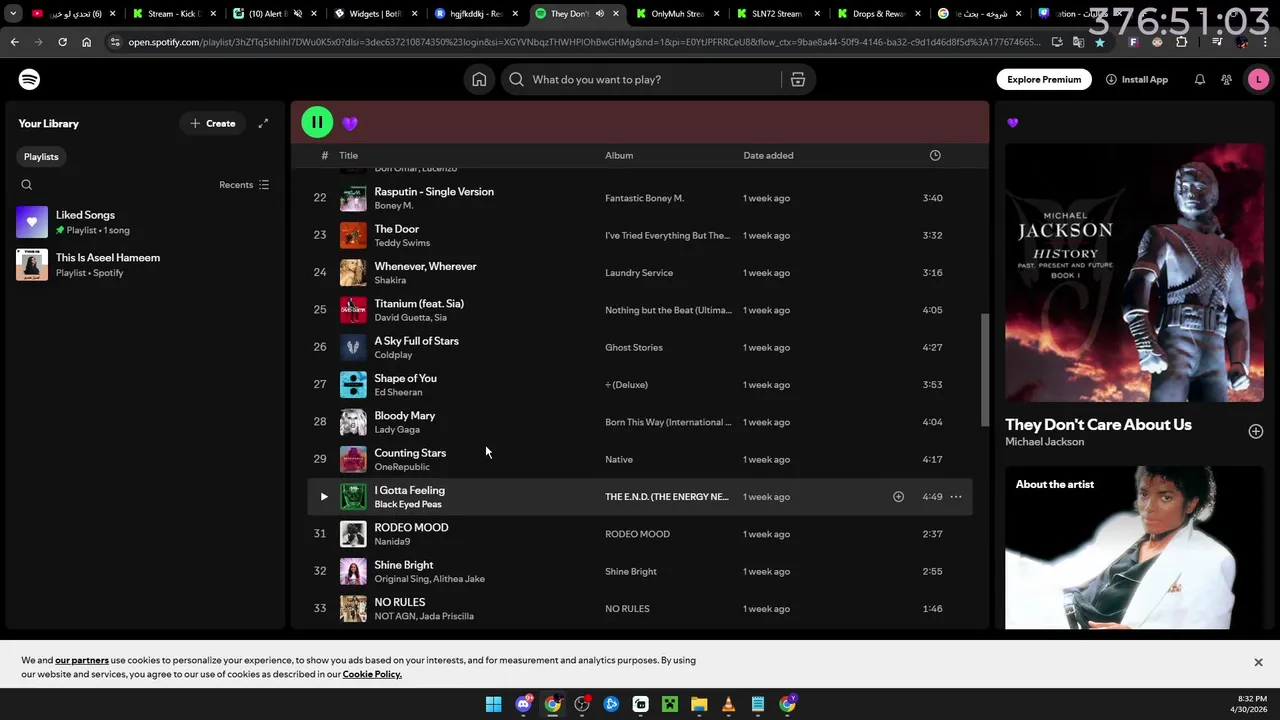1280x720 pixels.
Task: Click the Spotify logo
Action: 29,79
